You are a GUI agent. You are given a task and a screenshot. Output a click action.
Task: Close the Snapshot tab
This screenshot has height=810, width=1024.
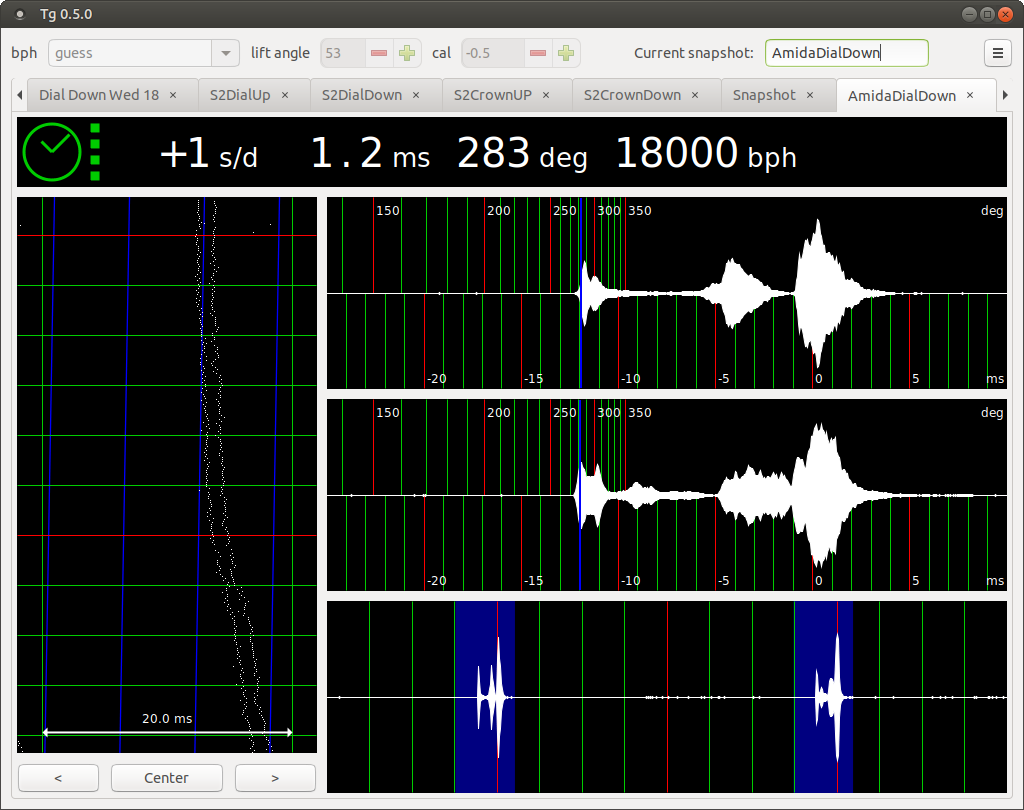[x=810, y=95]
